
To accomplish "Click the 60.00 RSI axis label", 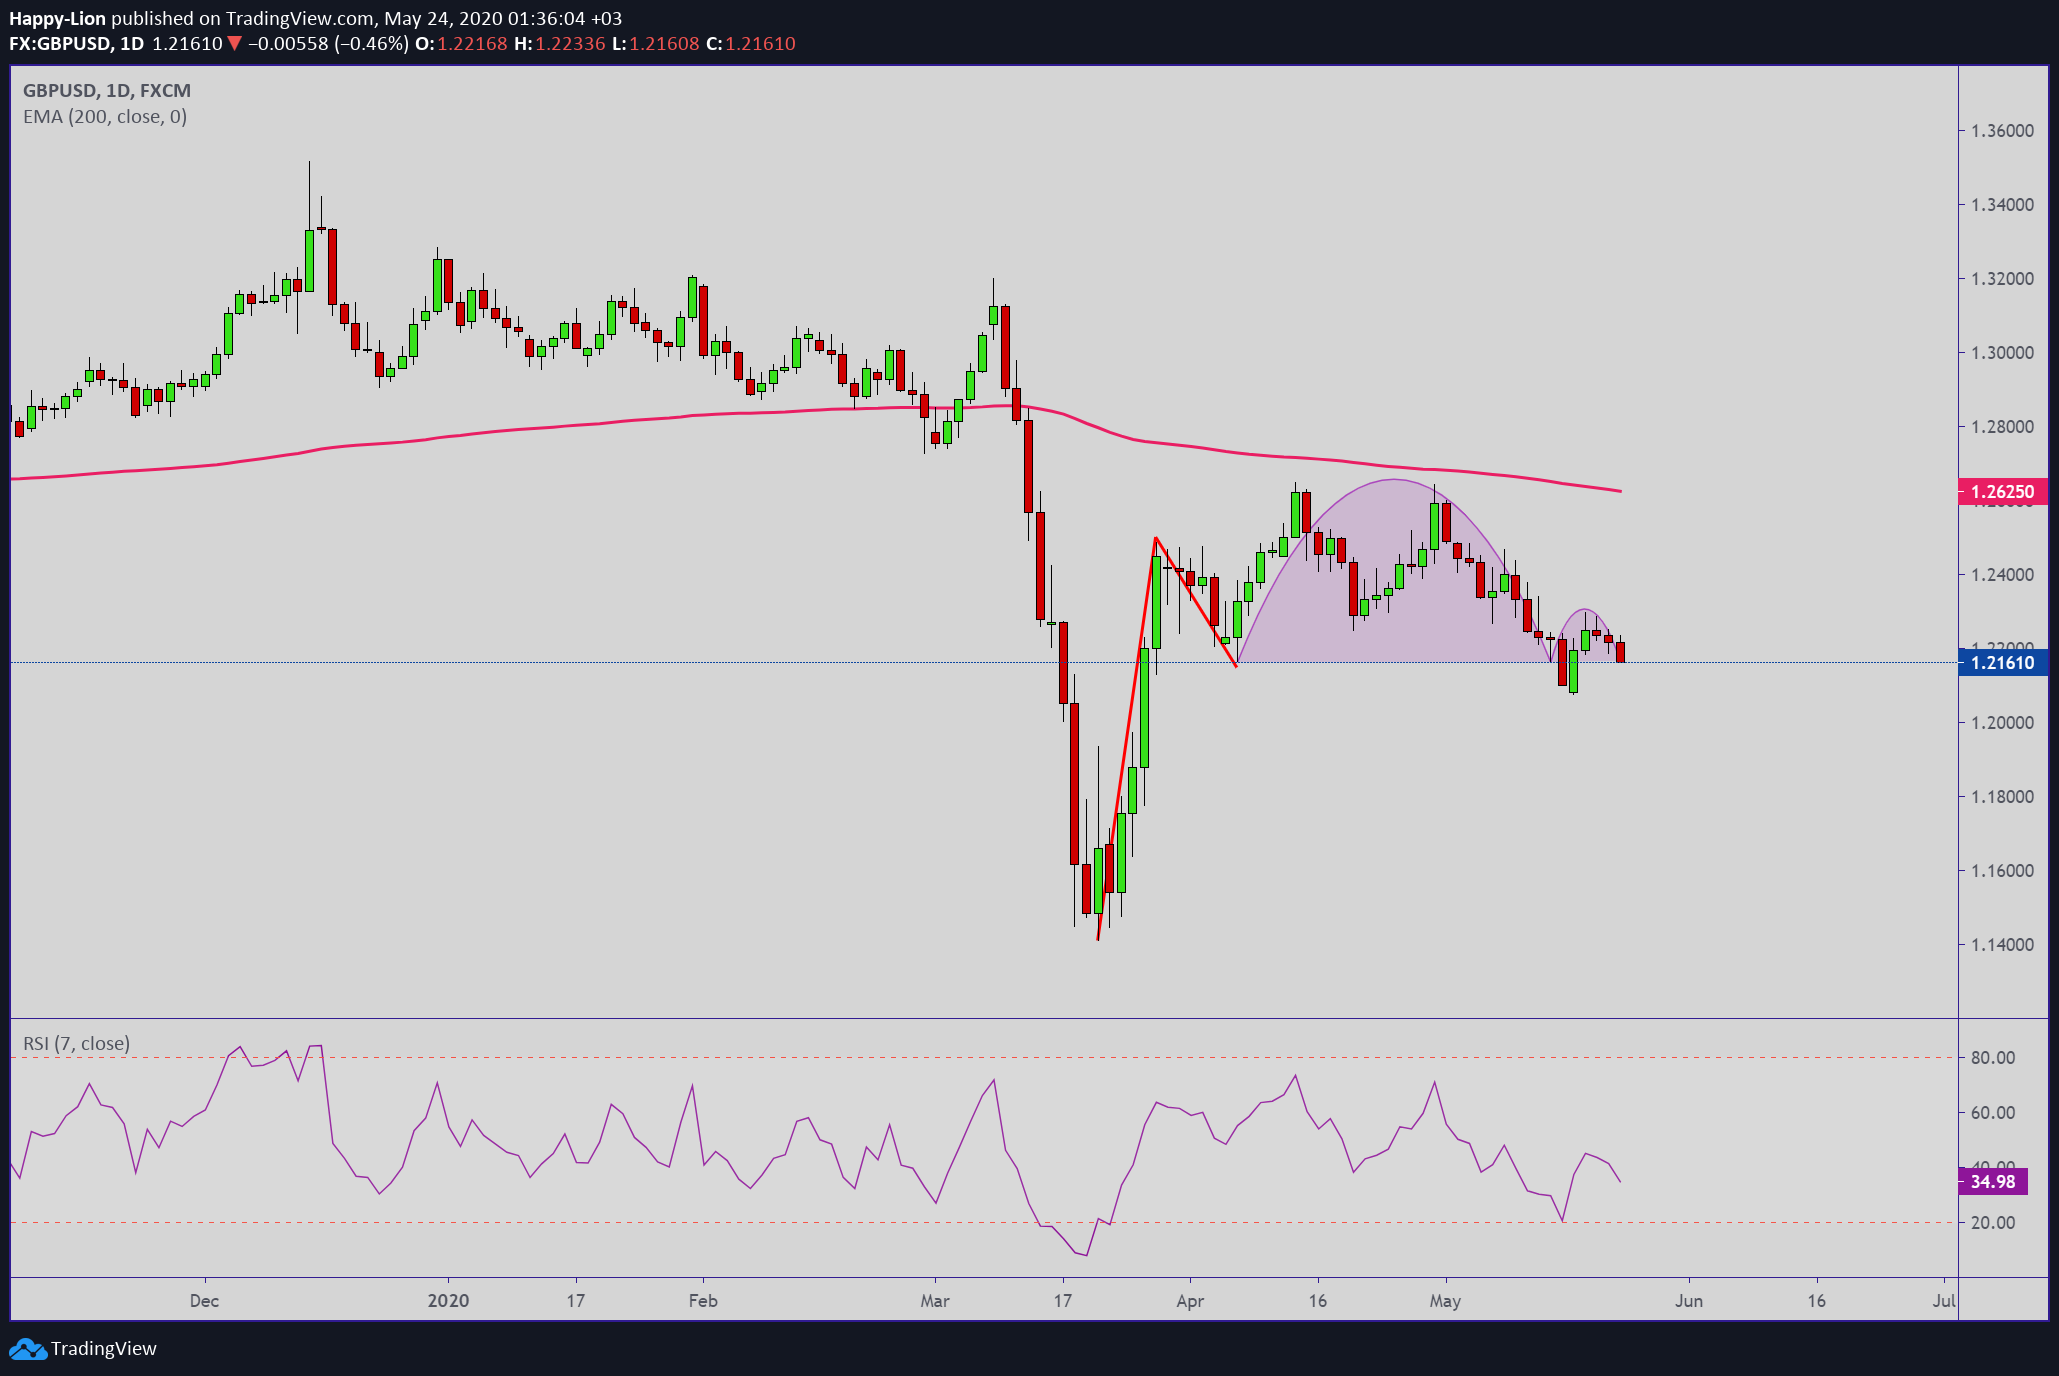I will [1992, 1113].
